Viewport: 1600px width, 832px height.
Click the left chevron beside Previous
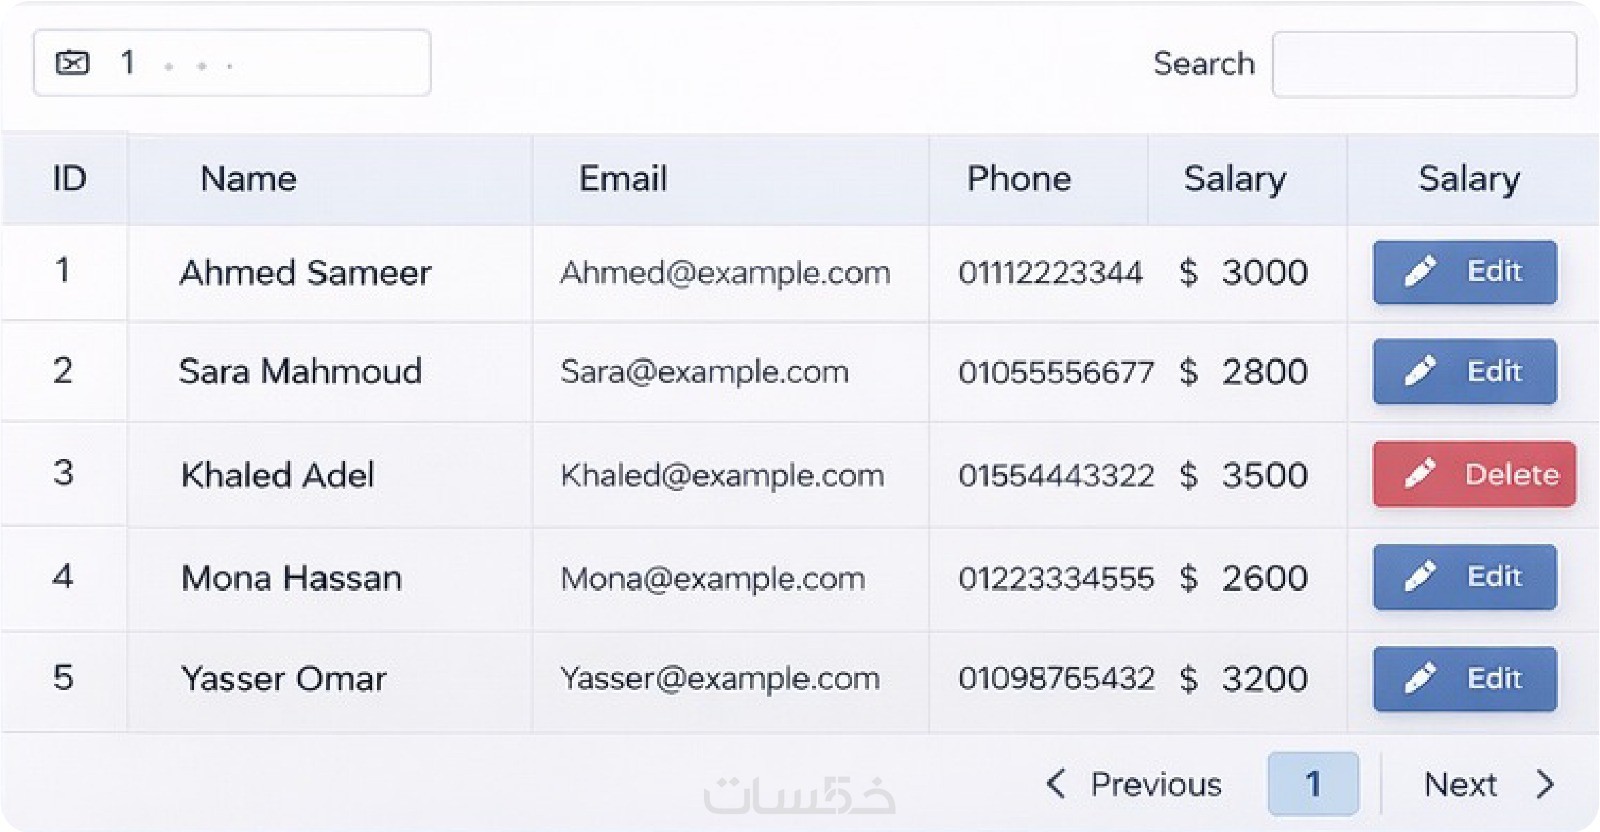point(1055,784)
